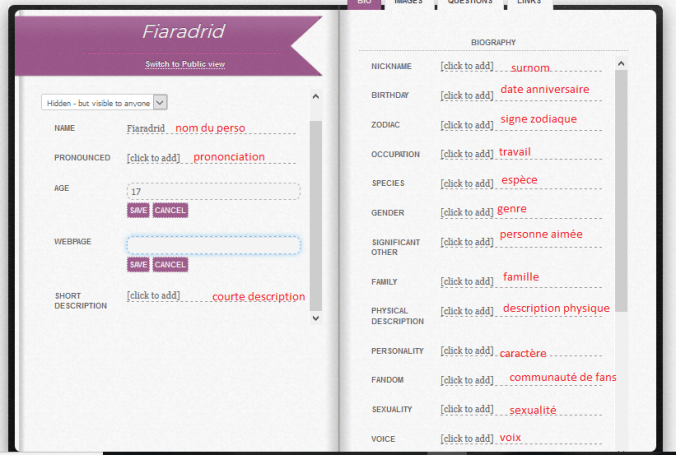Screen dimensions: 676x455
Task: Cancel editing the Webpage field
Action: point(170,264)
